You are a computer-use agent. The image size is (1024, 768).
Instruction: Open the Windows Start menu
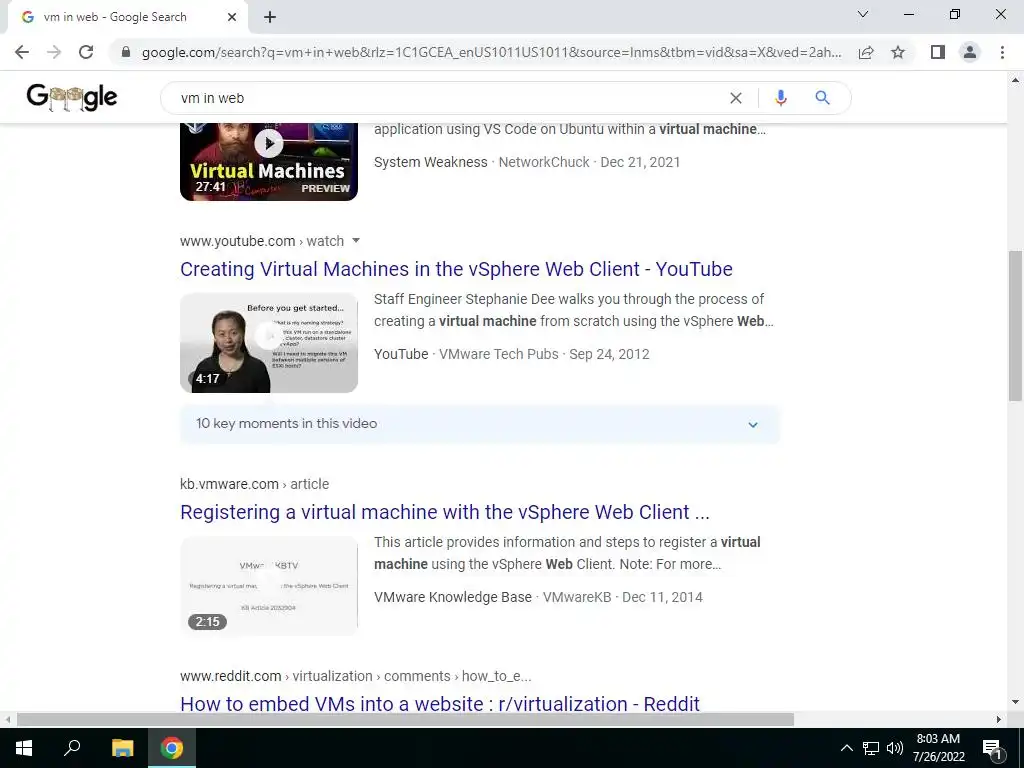(24, 748)
